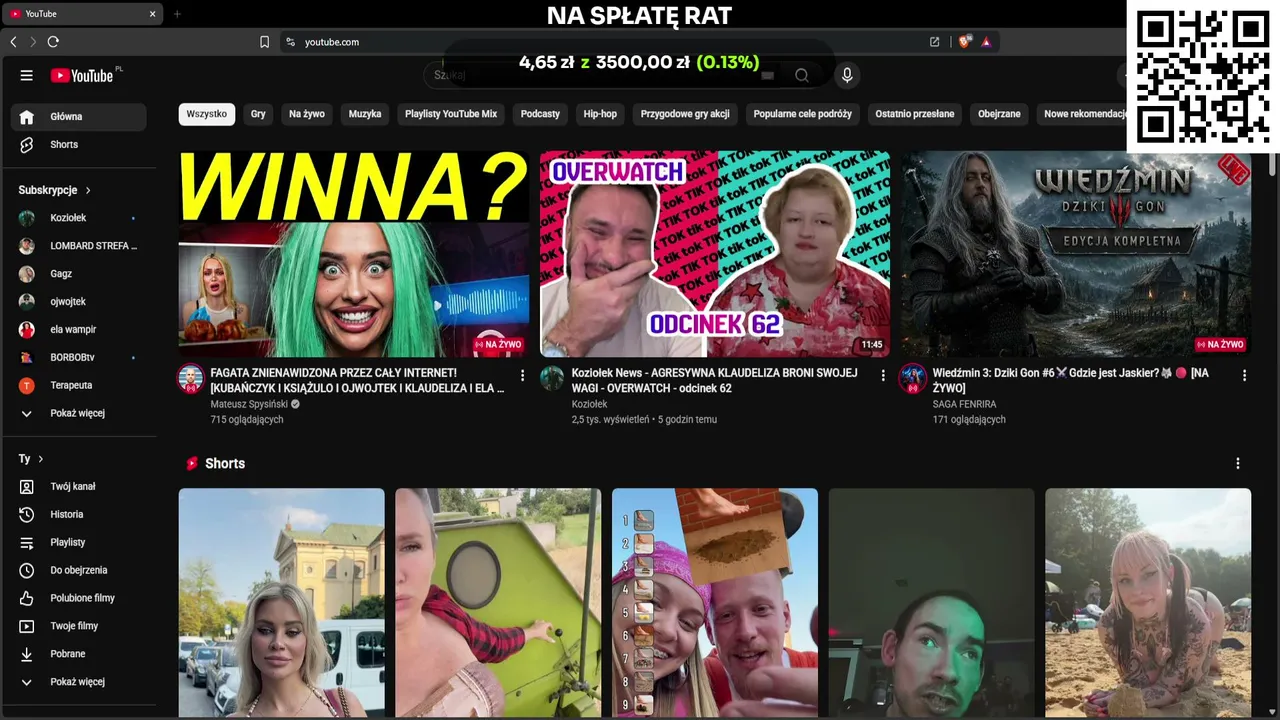Open the Short with blonde woman near building

[282, 603]
